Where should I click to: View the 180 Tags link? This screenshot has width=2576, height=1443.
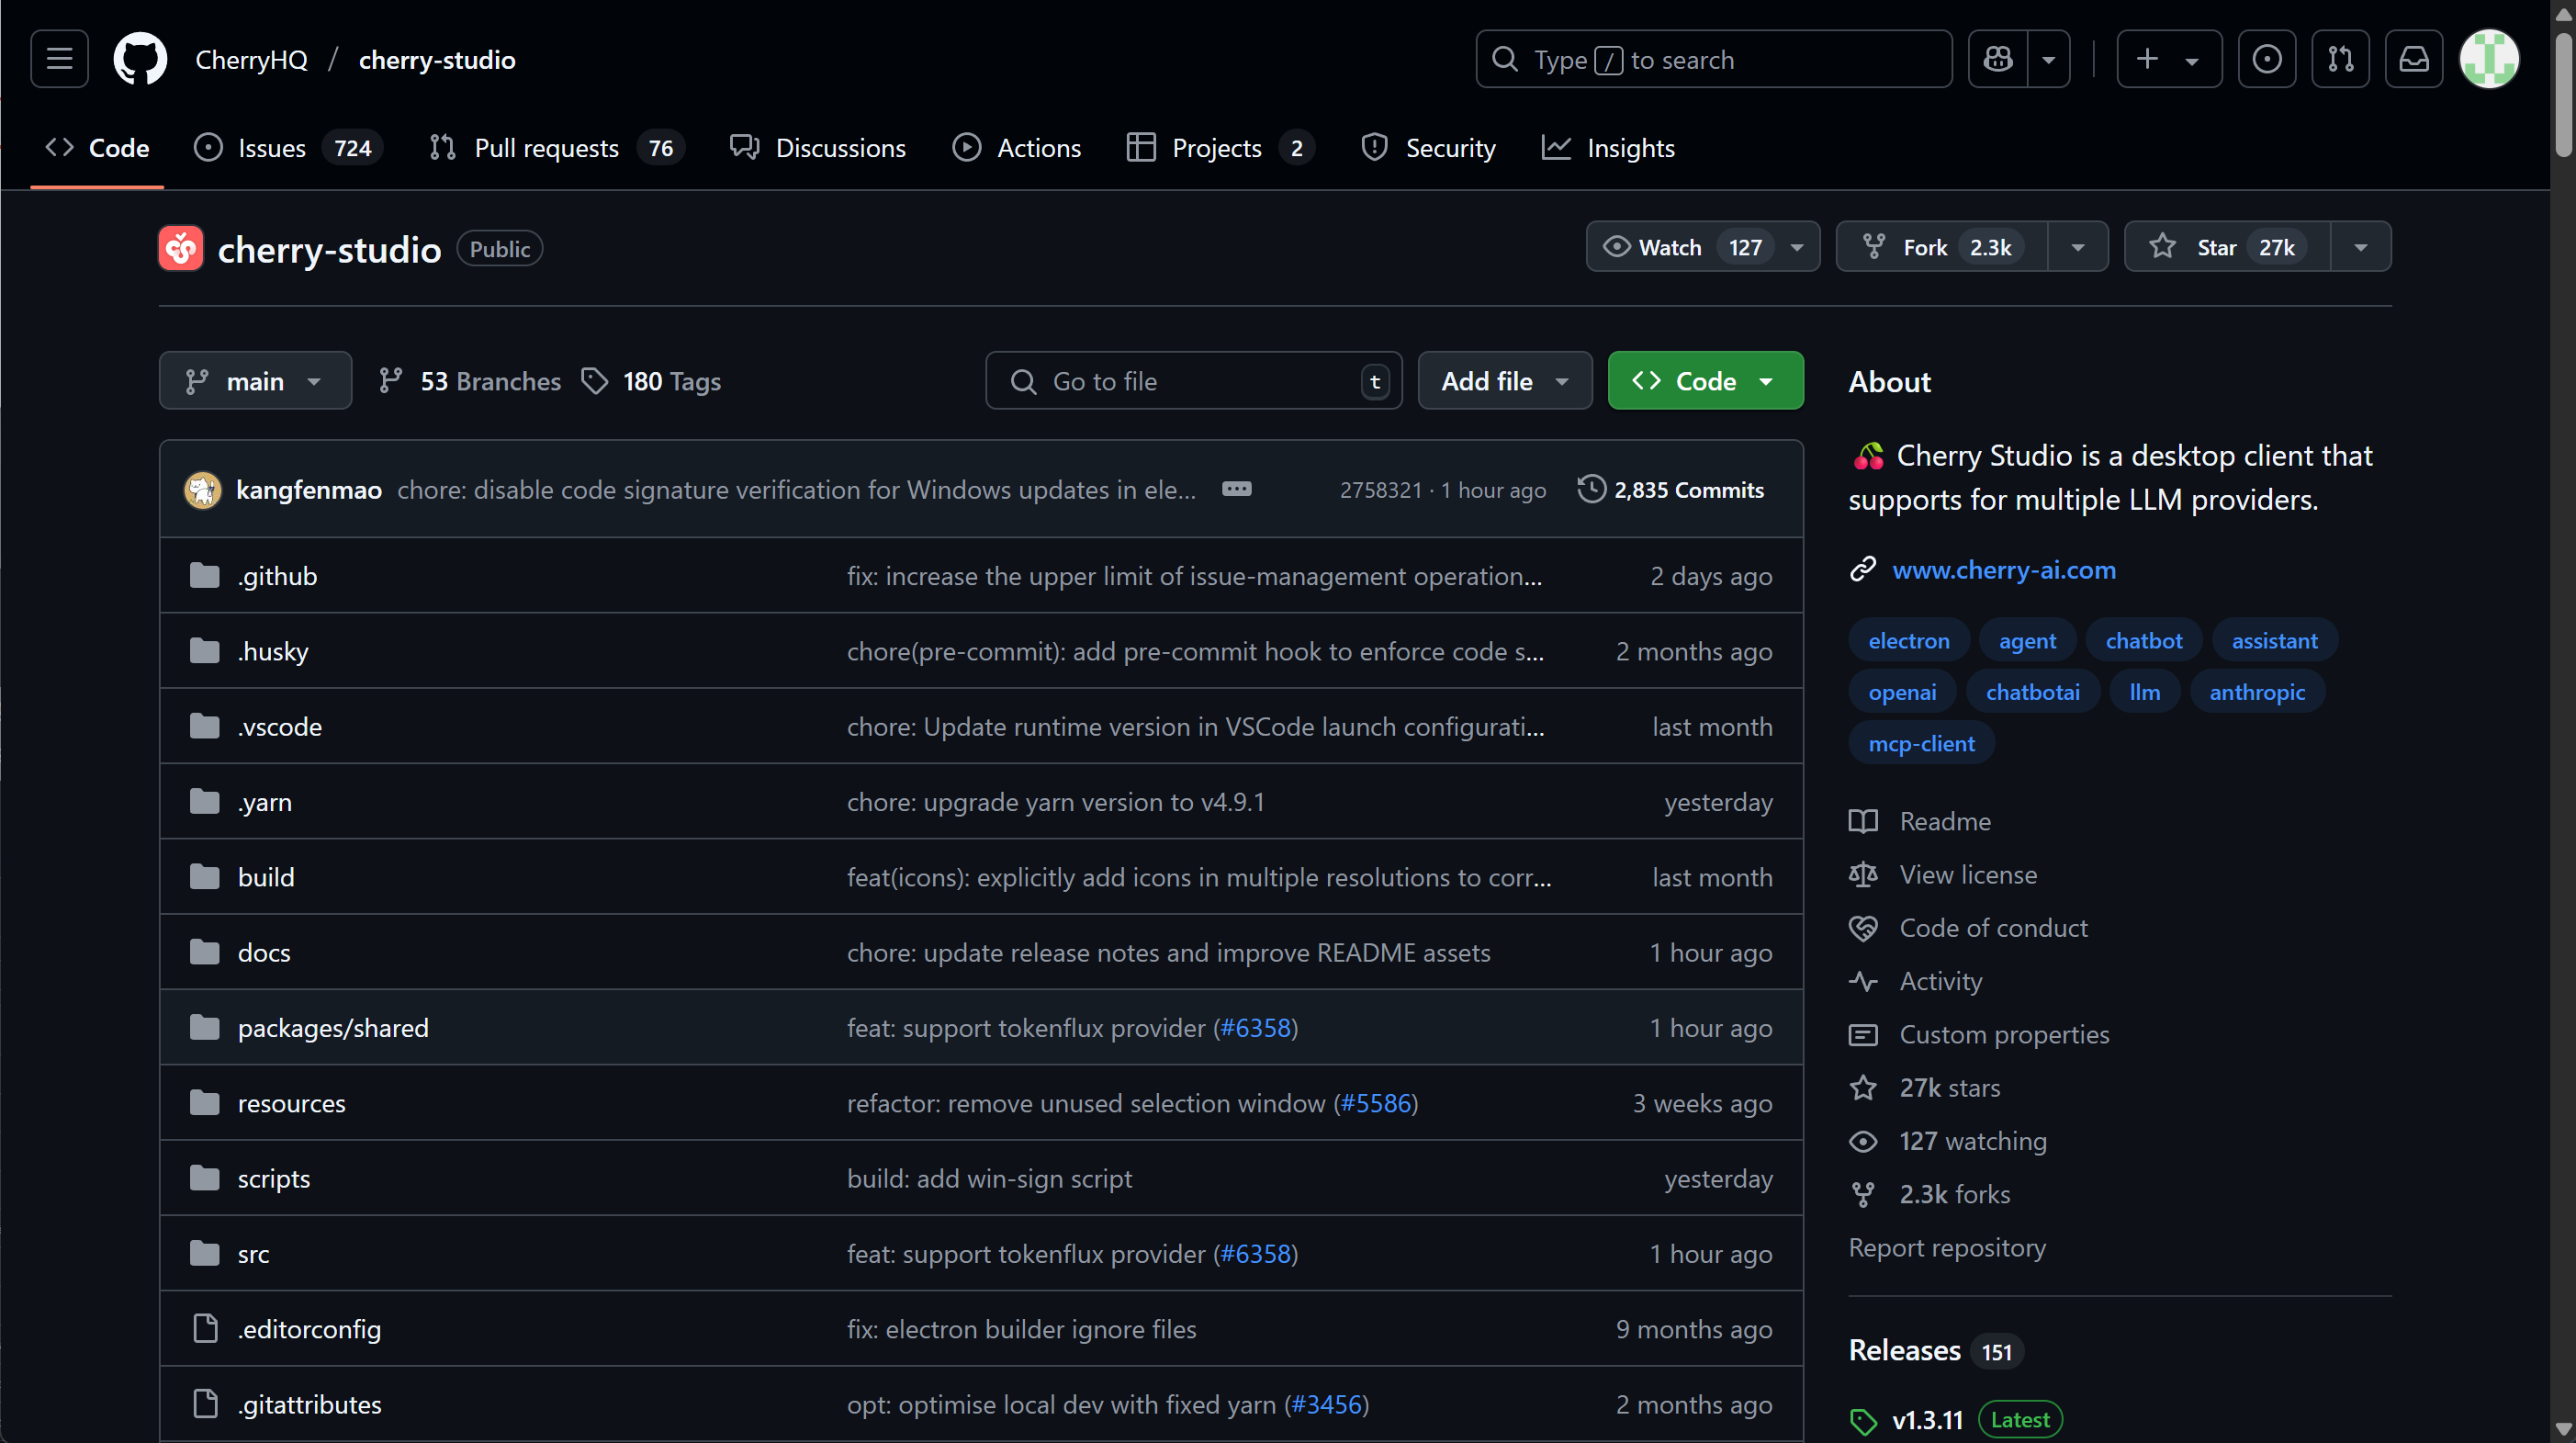tap(651, 381)
